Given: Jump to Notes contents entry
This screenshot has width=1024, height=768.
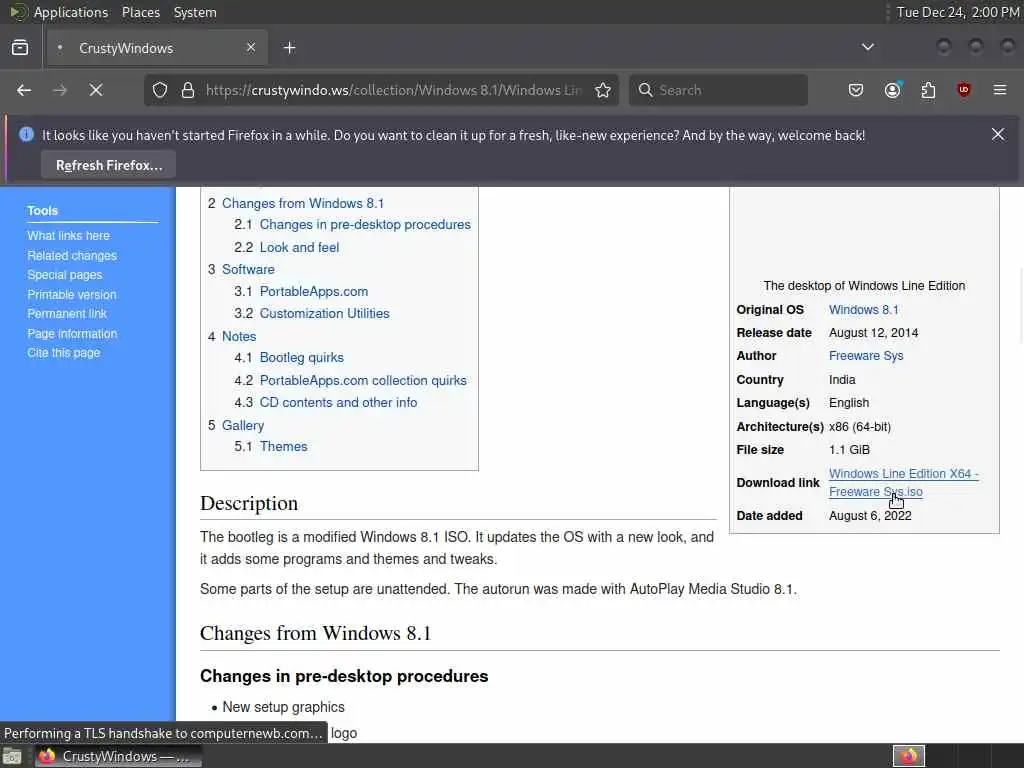Looking at the screenshot, I should click(x=239, y=336).
